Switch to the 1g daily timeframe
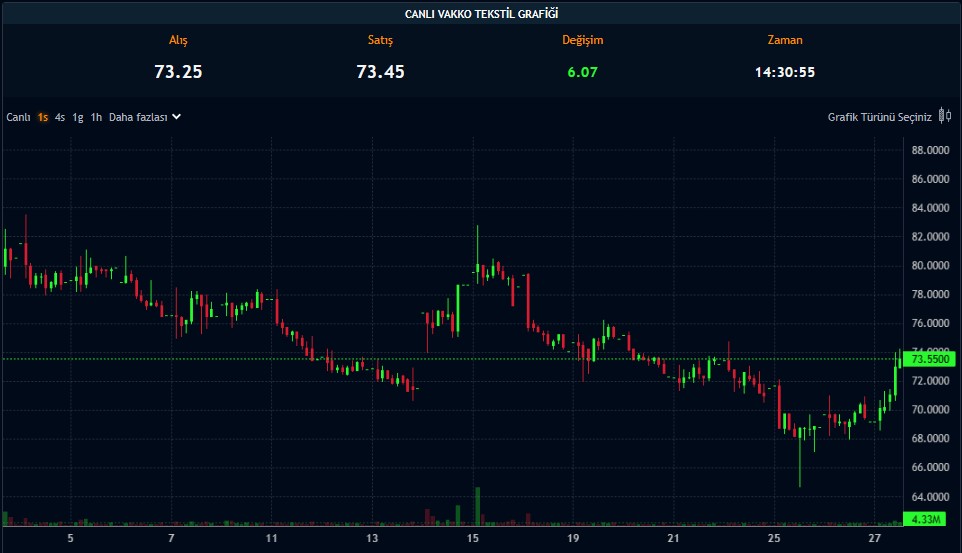This screenshot has width=962, height=553. tap(78, 117)
